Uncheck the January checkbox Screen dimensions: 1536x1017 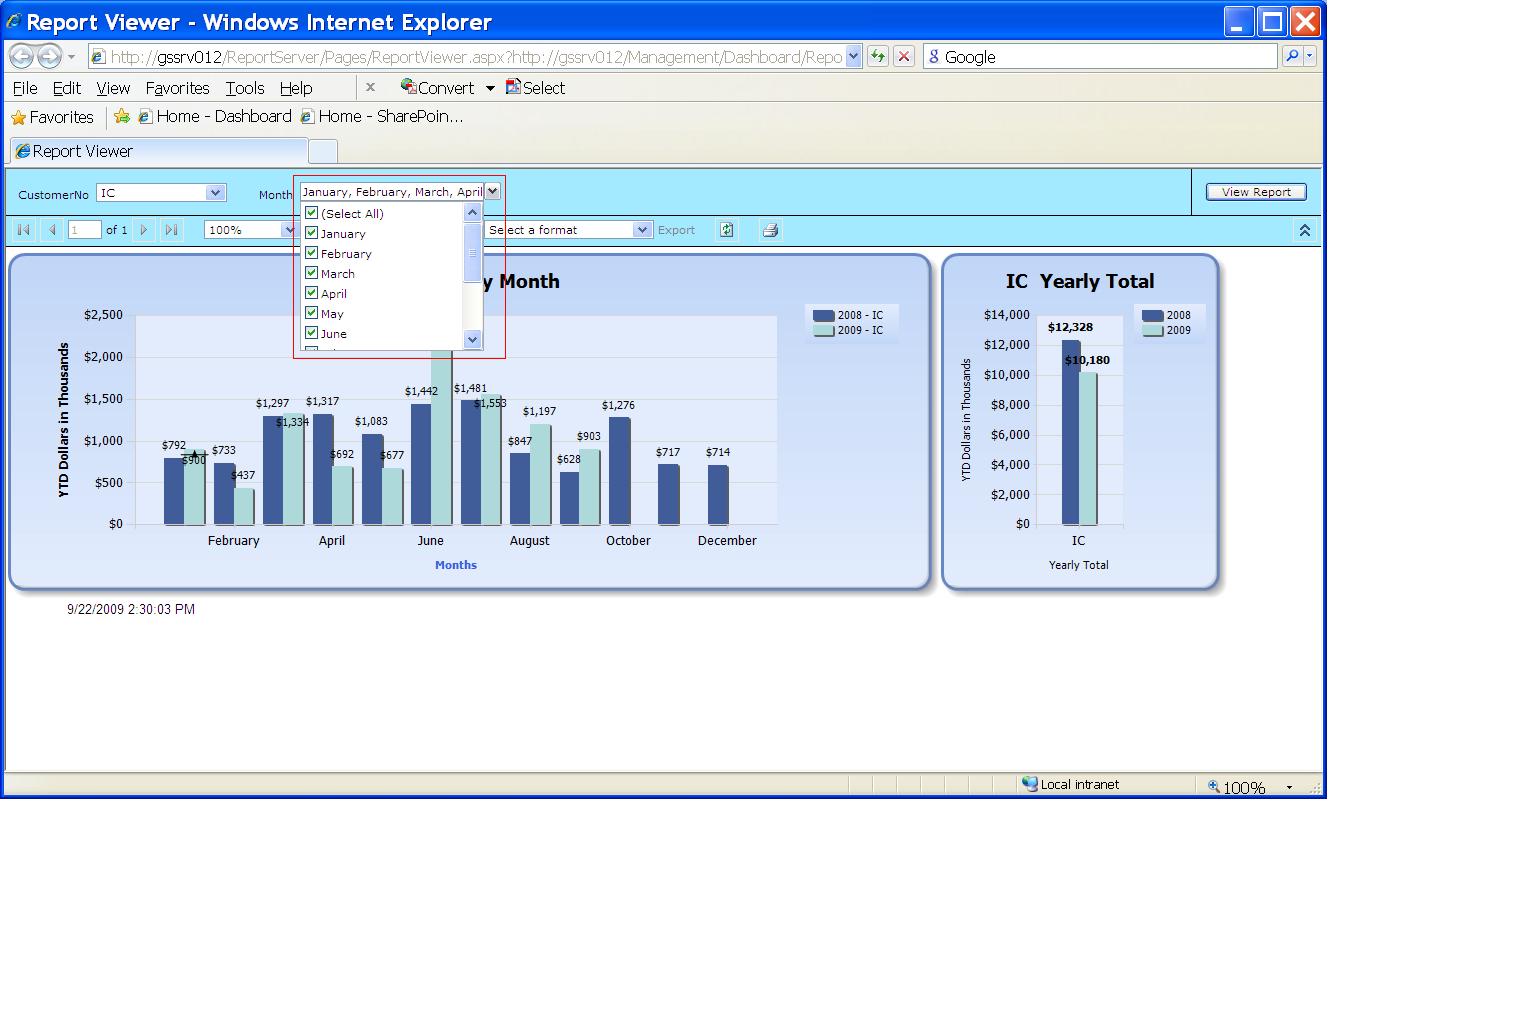pyautogui.click(x=311, y=233)
